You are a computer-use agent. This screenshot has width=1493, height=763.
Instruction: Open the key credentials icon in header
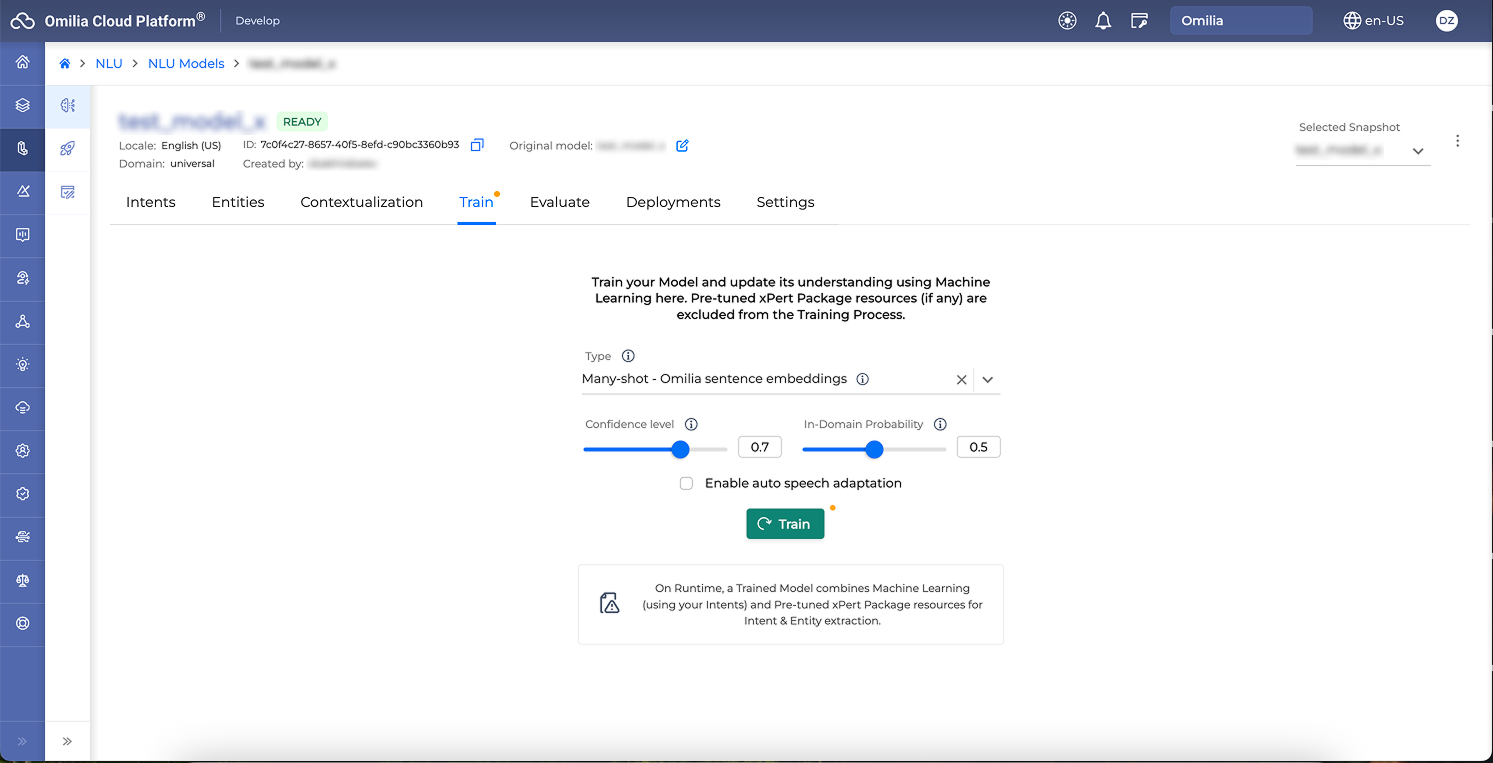click(1138, 20)
